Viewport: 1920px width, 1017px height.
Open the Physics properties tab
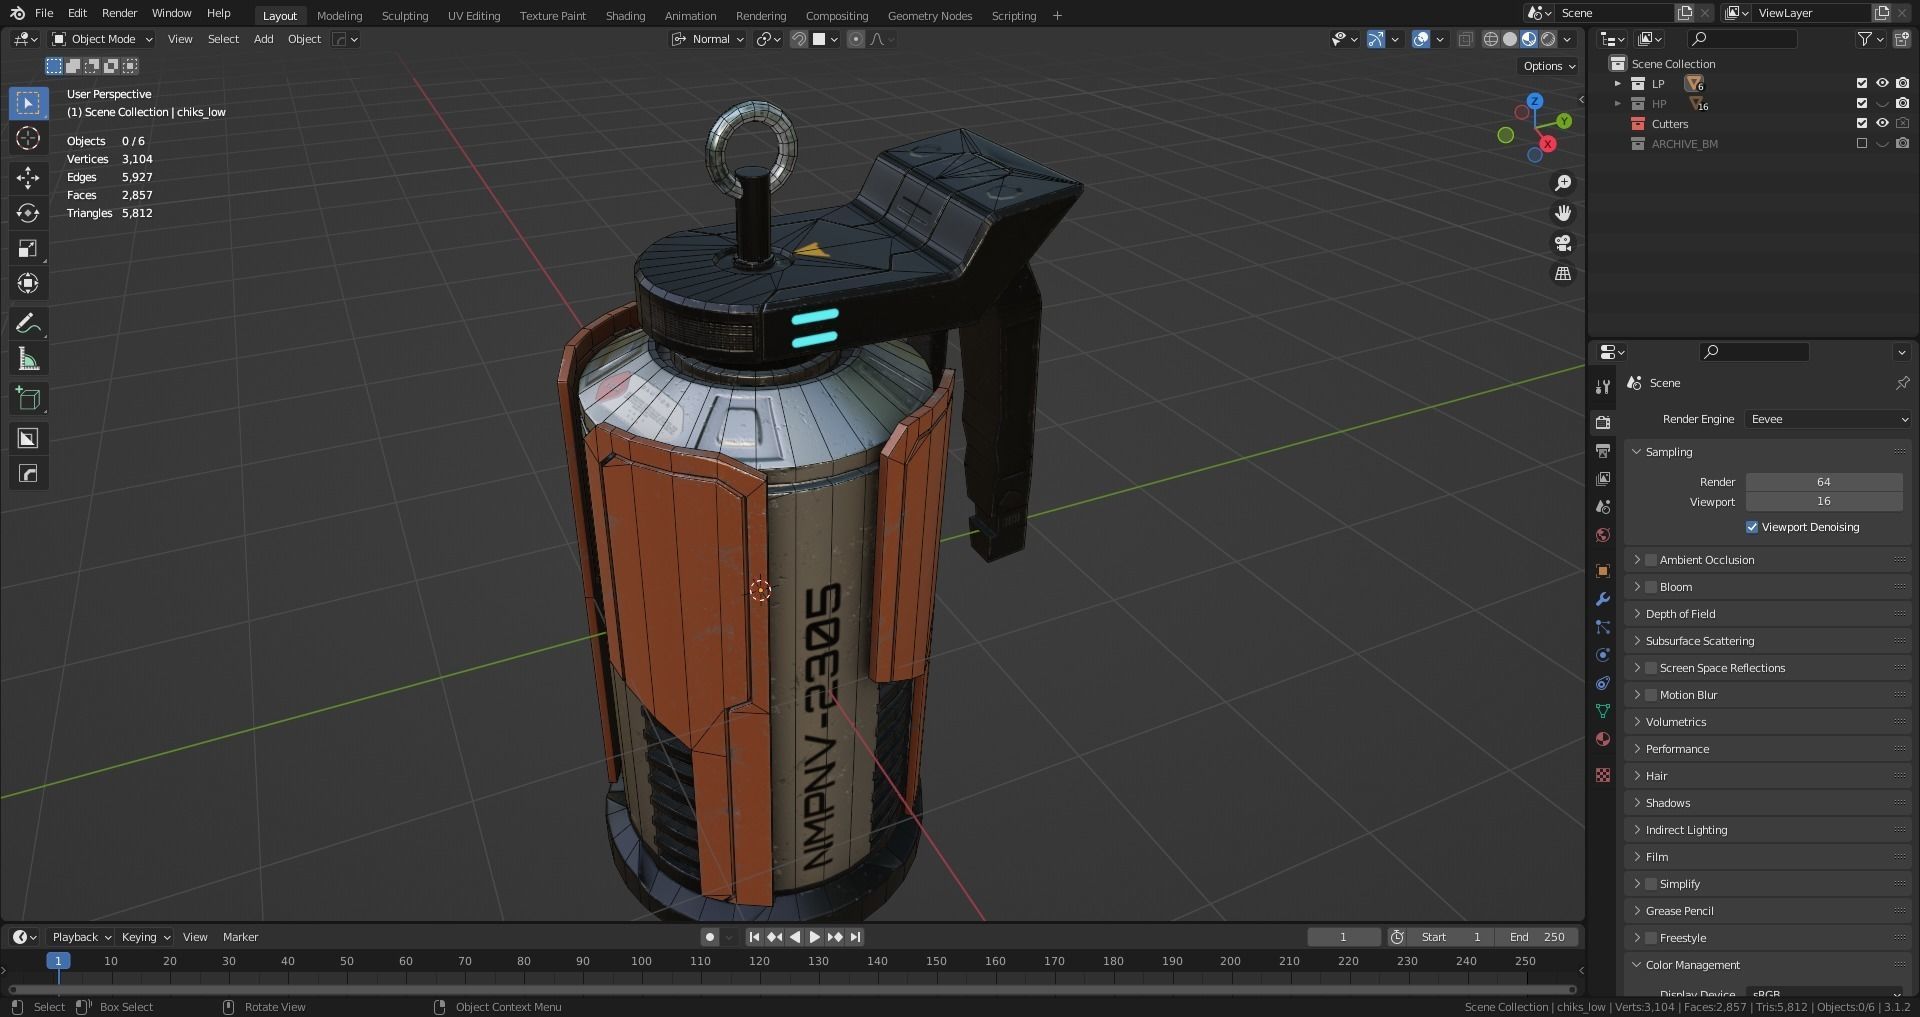pyautogui.click(x=1603, y=655)
